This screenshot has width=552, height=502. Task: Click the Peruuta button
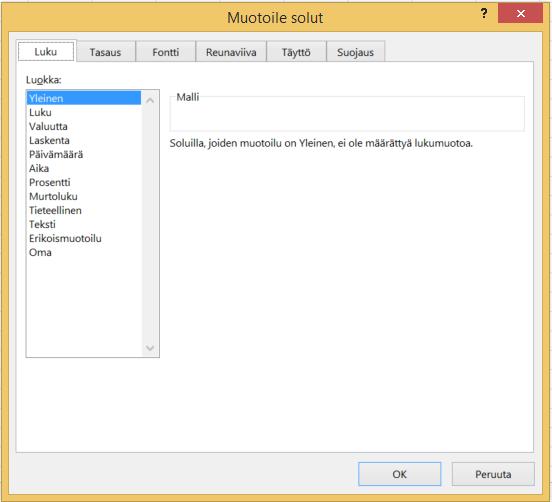[x=493, y=474]
